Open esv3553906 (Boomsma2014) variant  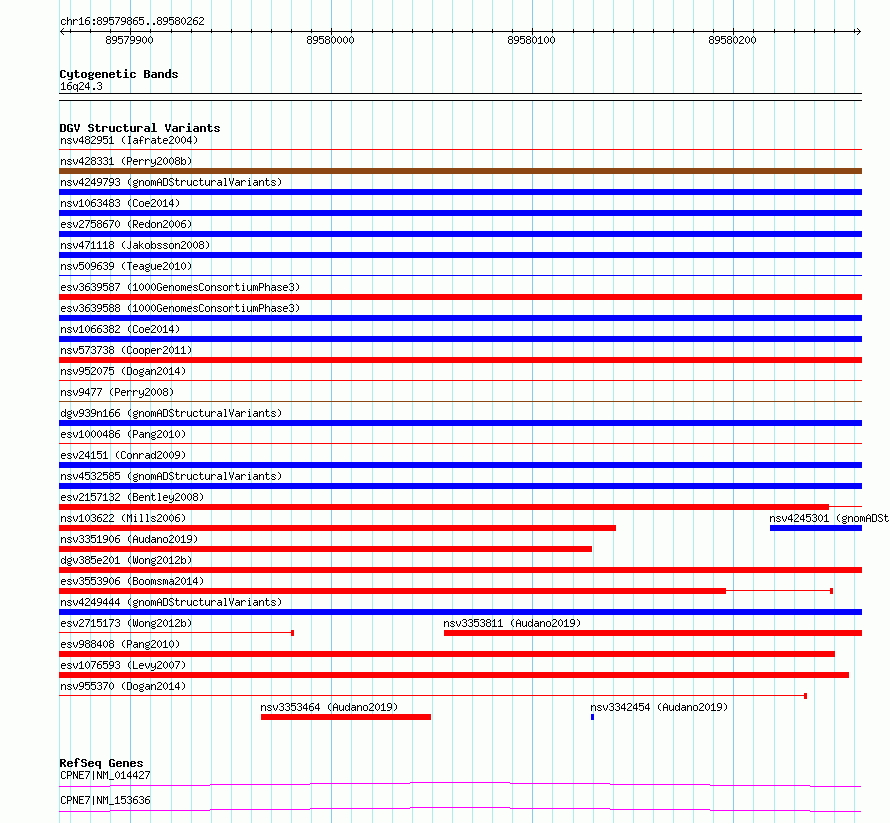(x=132, y=581)
